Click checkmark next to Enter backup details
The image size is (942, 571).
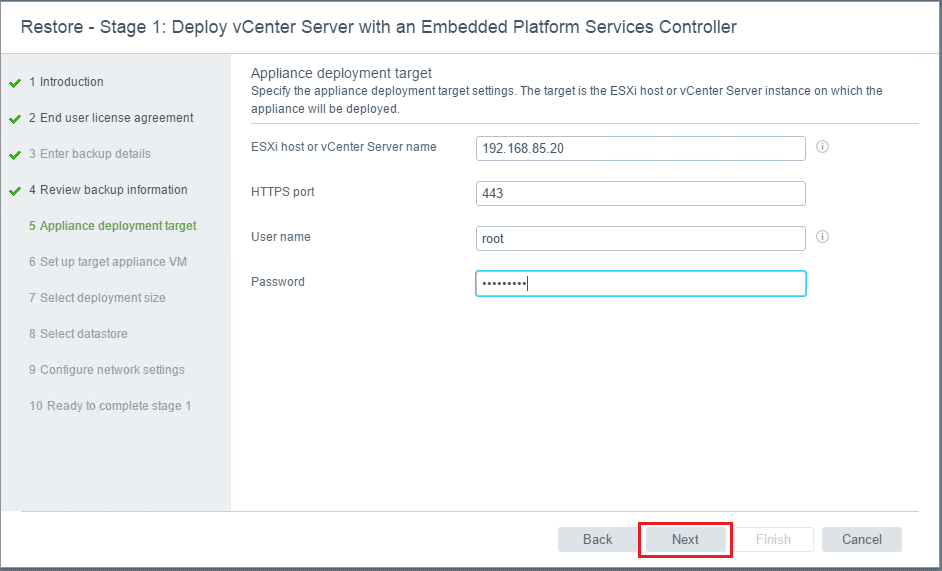tap(15, 155)
